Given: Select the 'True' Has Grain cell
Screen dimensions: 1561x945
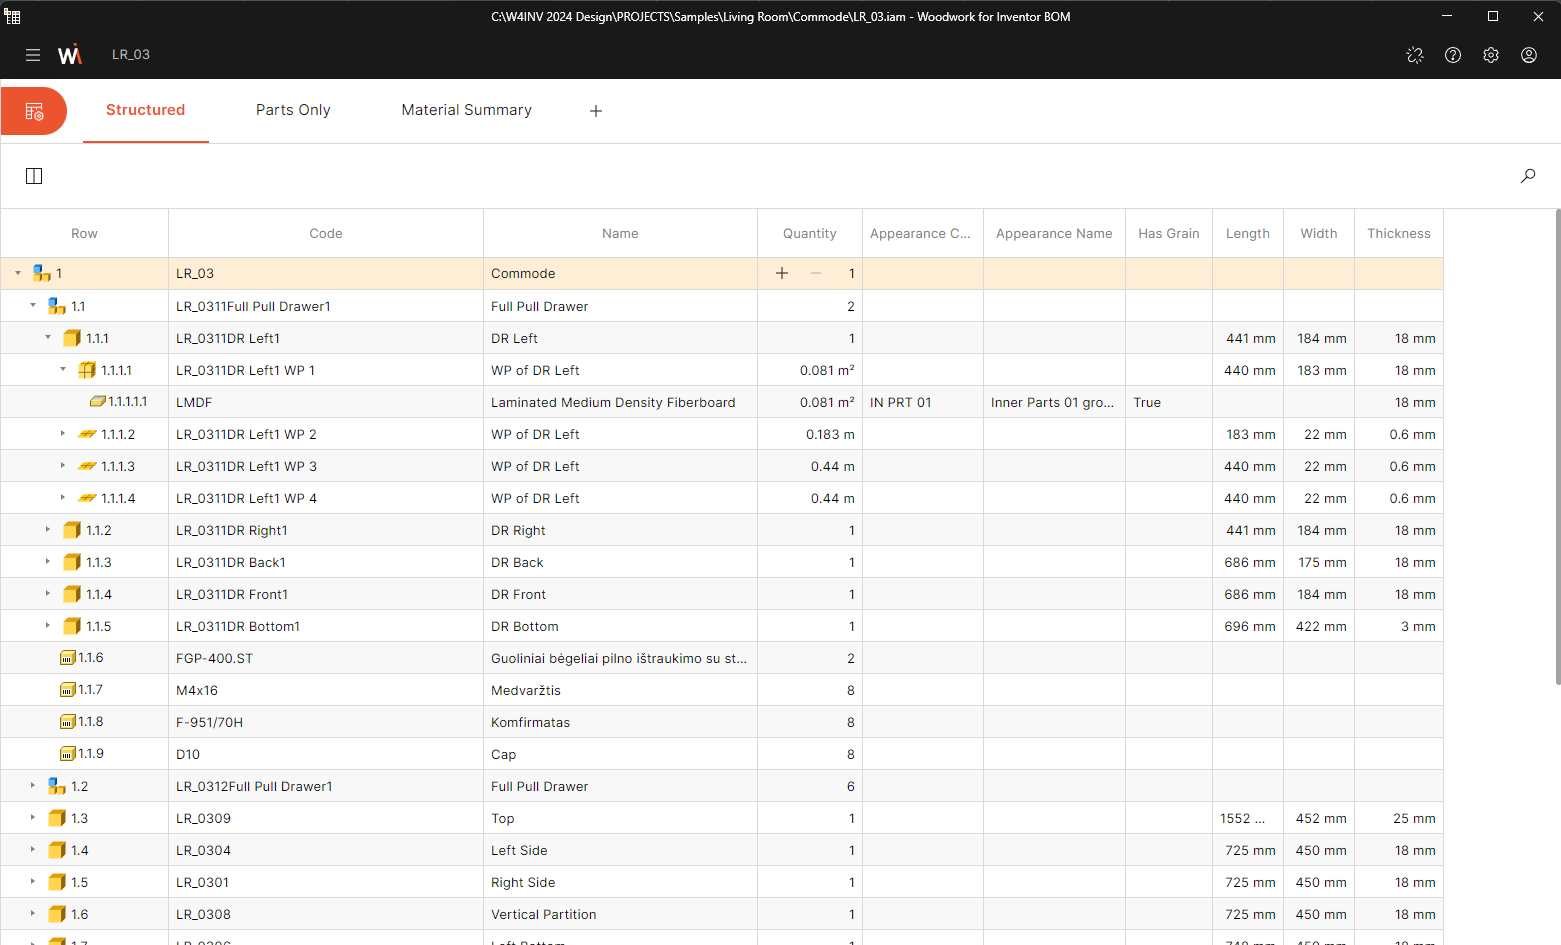Looking at the screenshot, I should [1169, 402].
